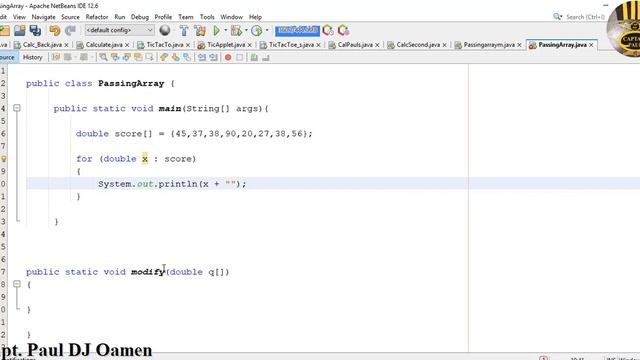Close the PassingArray.java tab
Image resolution: width=640 pixels, height=360 pixels.
(x=591, y=45)
